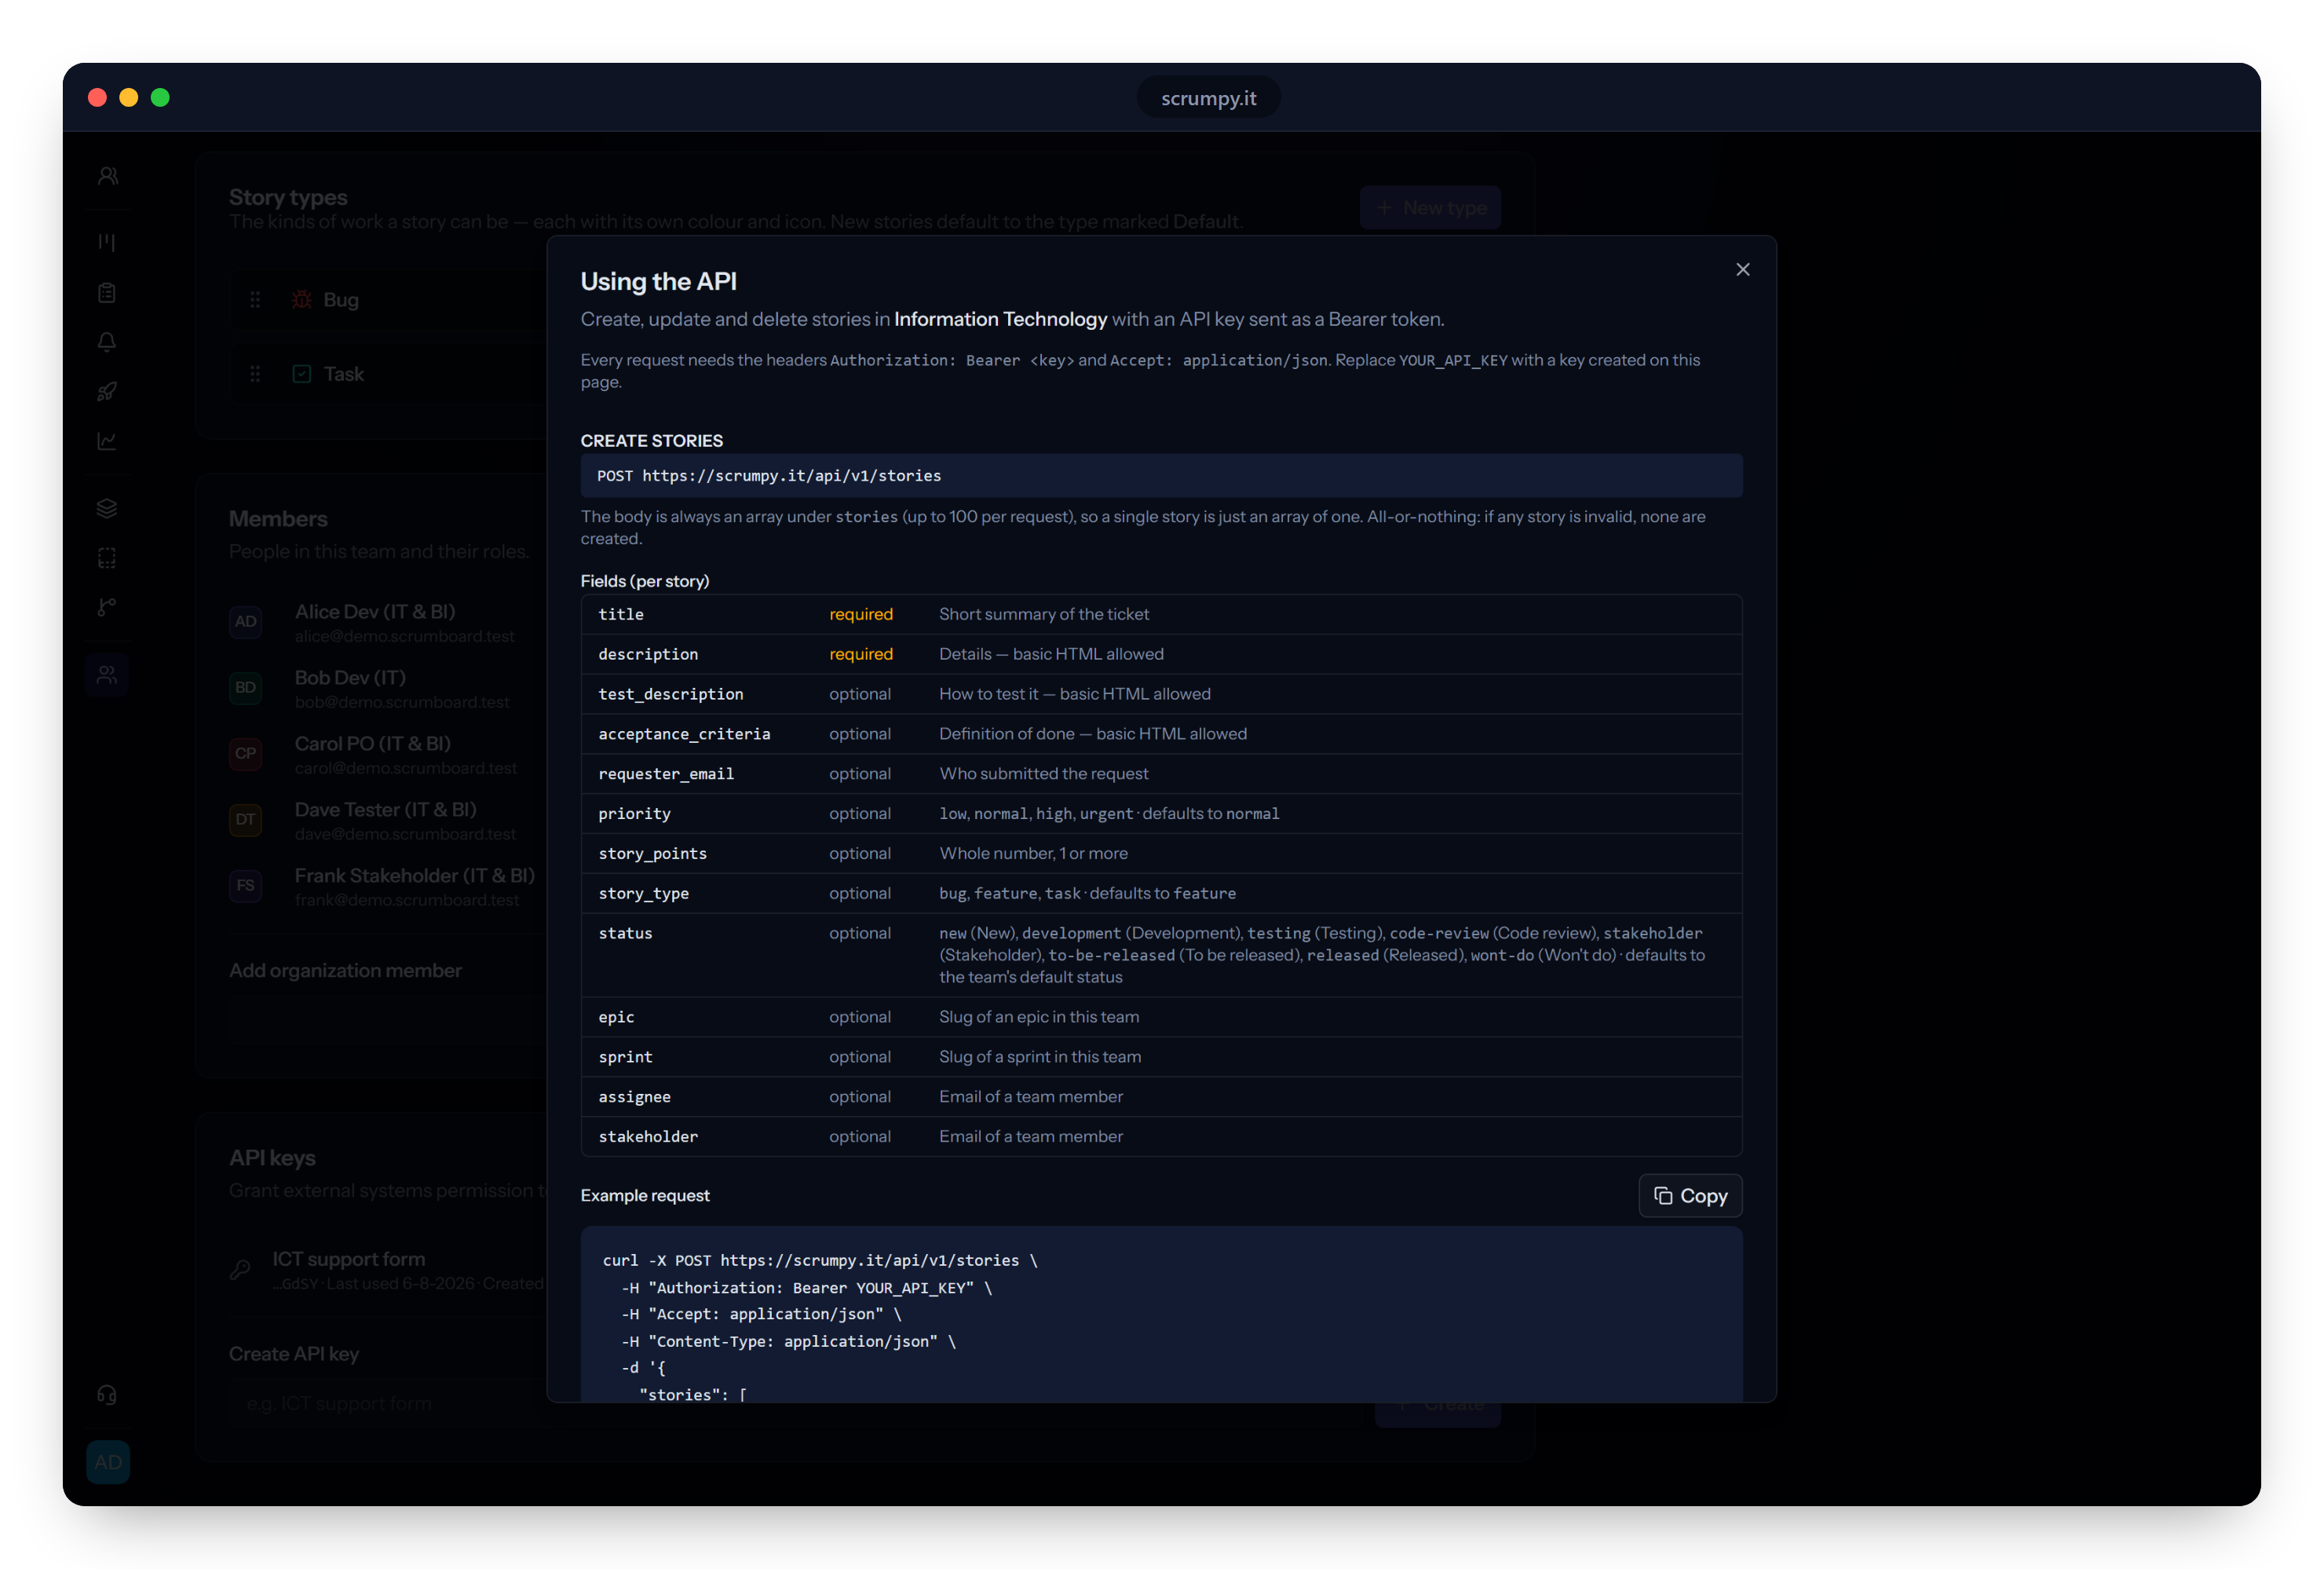Click the stakeholder field name
The width and height of the screenshot is (2324, 1569).
(x=648, y=1137)
